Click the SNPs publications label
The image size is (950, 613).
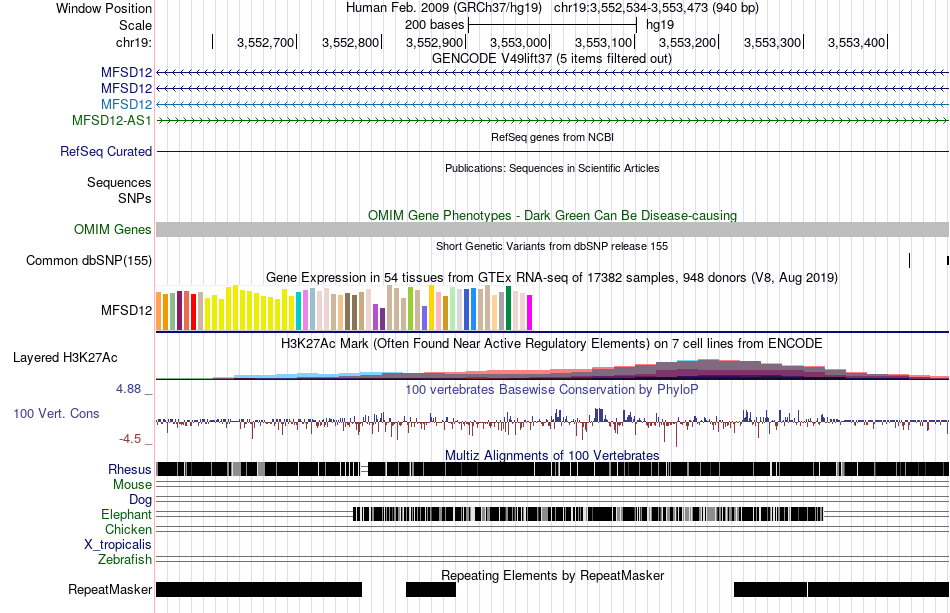135,198
